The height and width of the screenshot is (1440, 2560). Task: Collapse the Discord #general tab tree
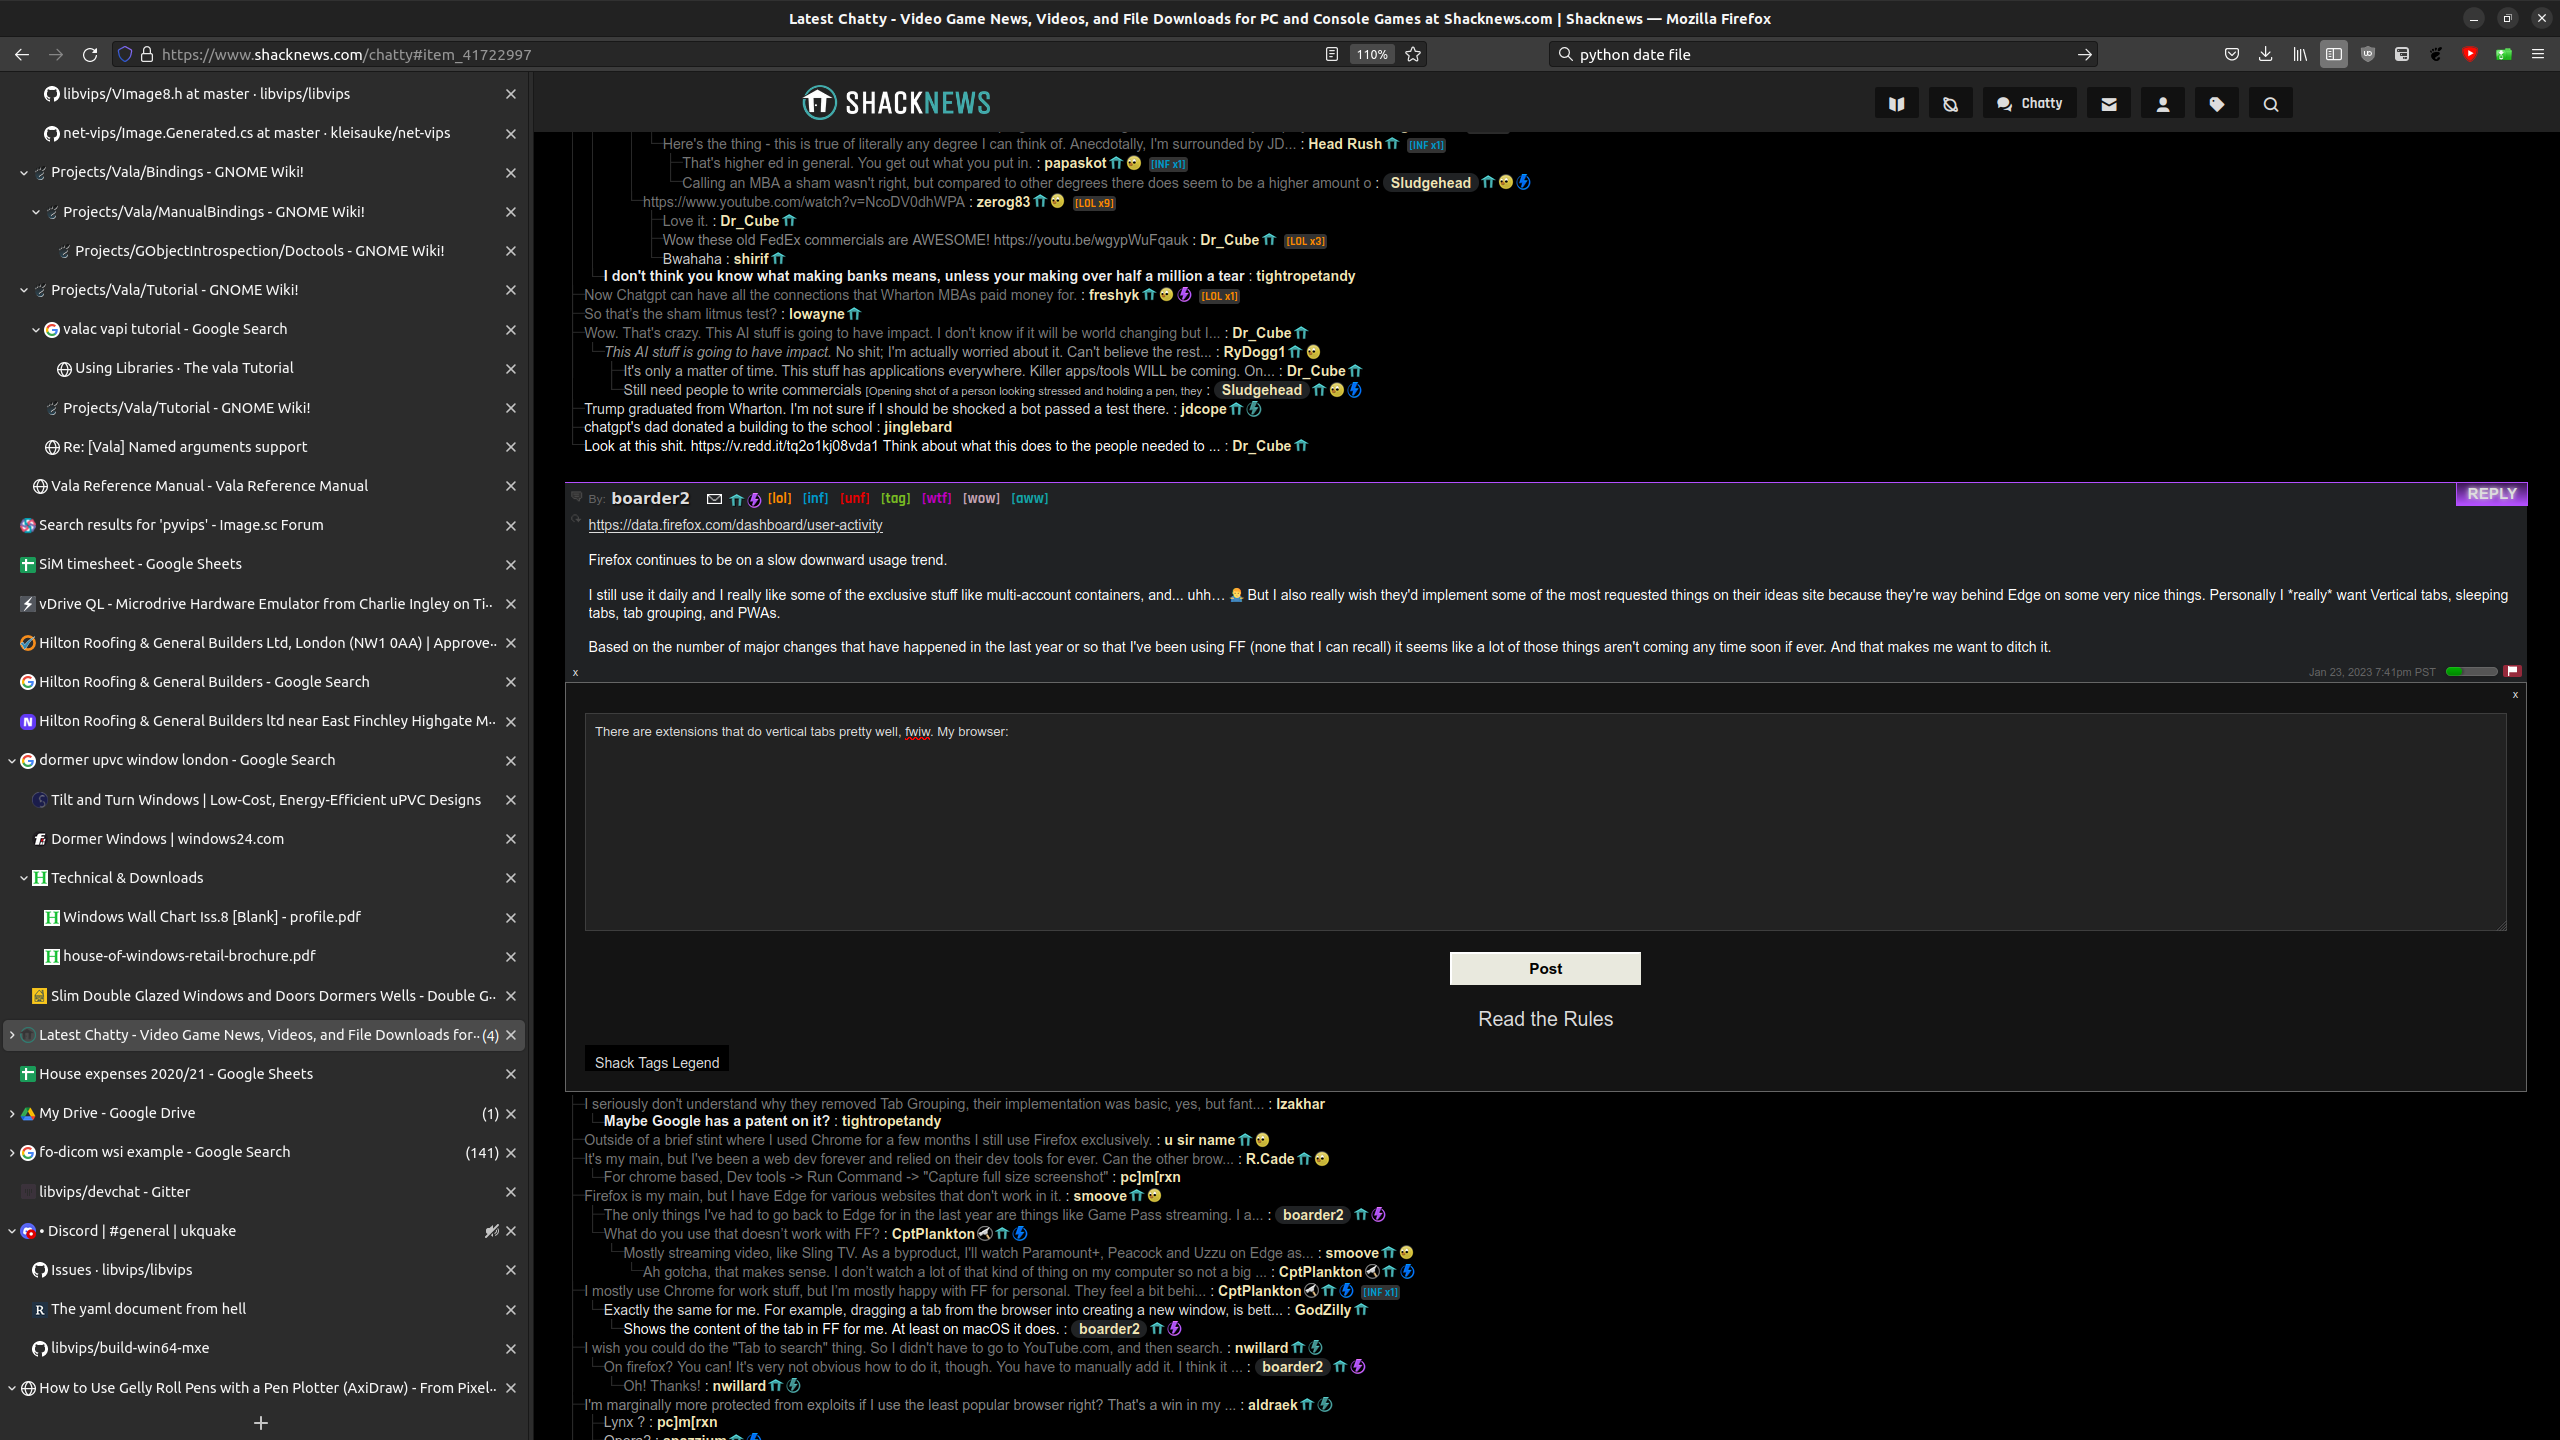[12, 1231]
